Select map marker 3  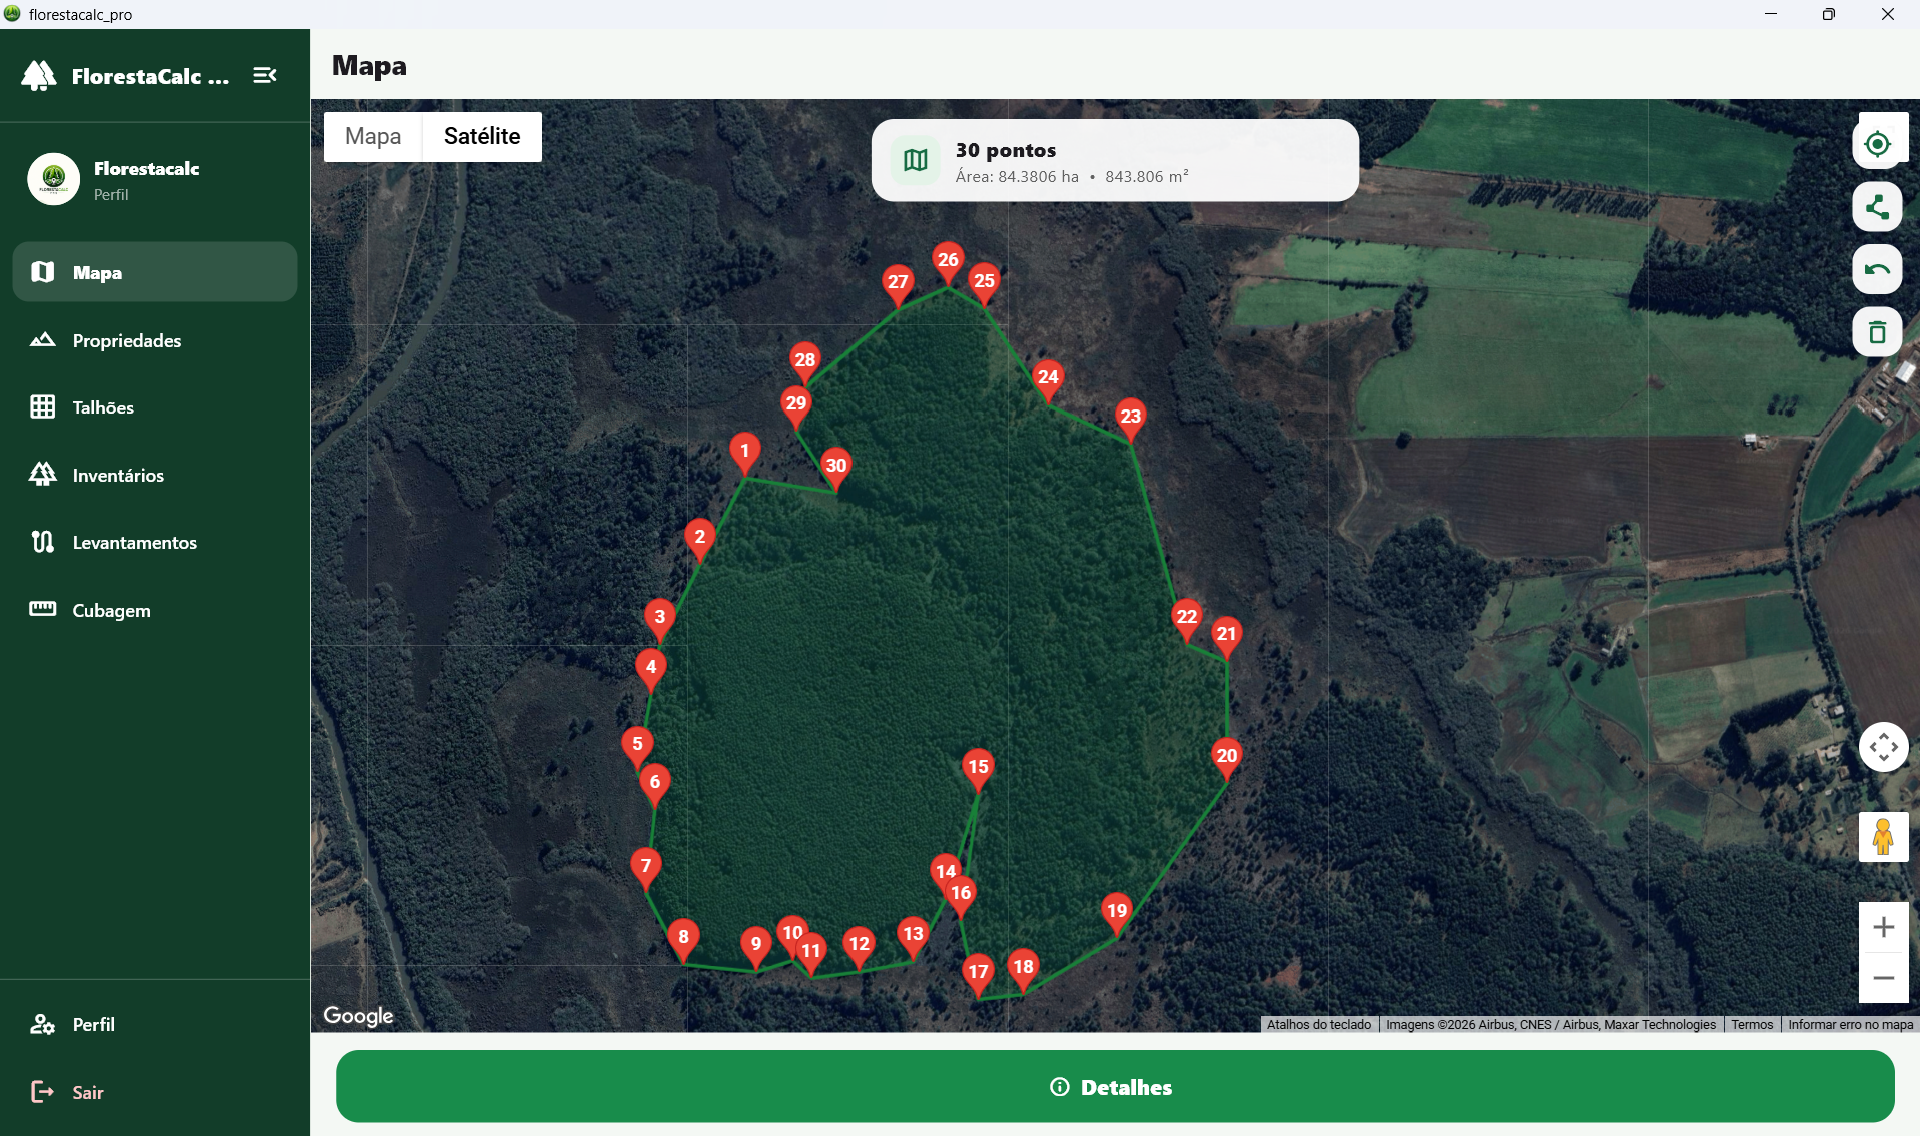659,620
